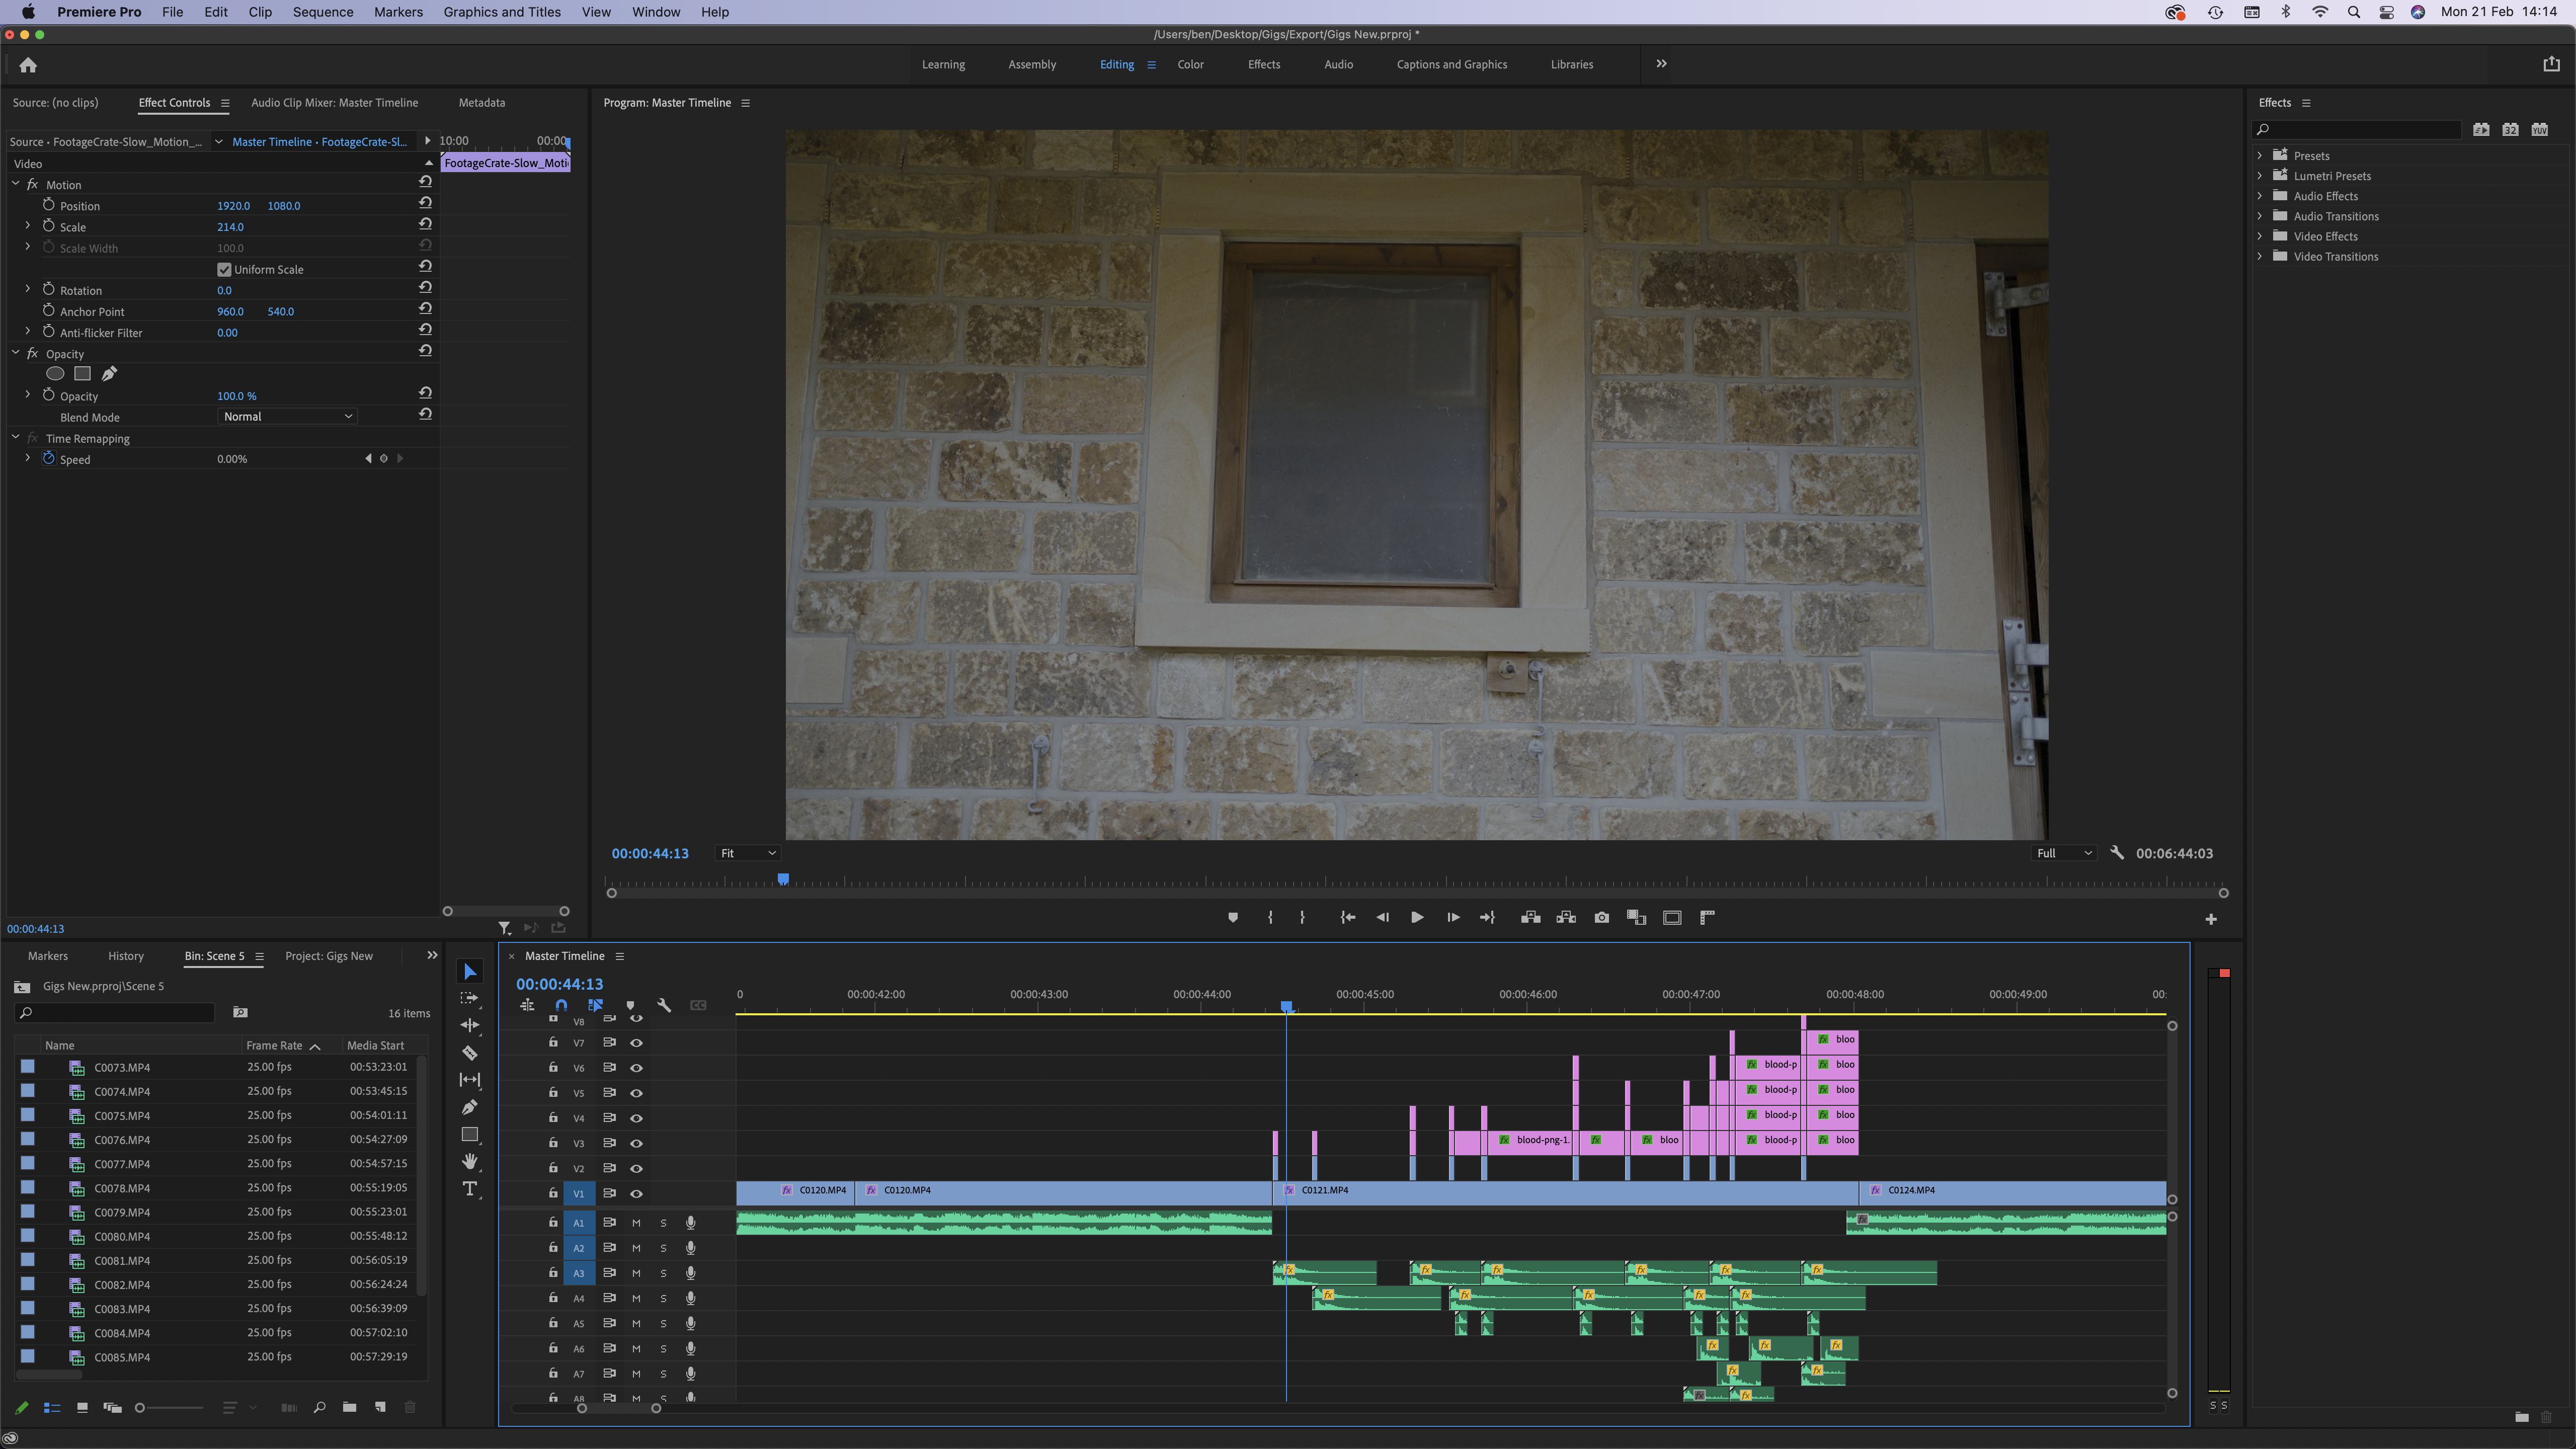This screenshot has width=2576, height=1449.
Task: Click the Add Marker button in Program monitor
Action: click(x=1232, y=917)
